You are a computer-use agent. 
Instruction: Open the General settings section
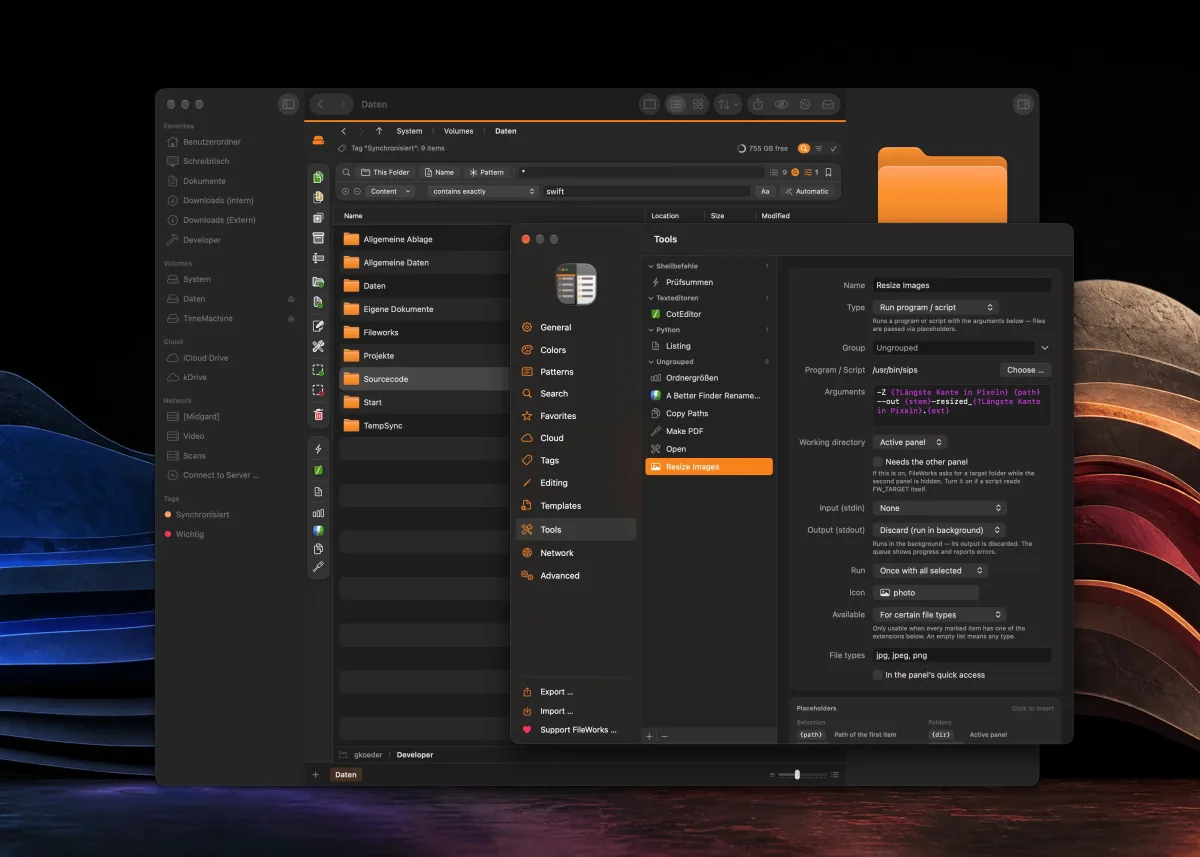(575, 327)
